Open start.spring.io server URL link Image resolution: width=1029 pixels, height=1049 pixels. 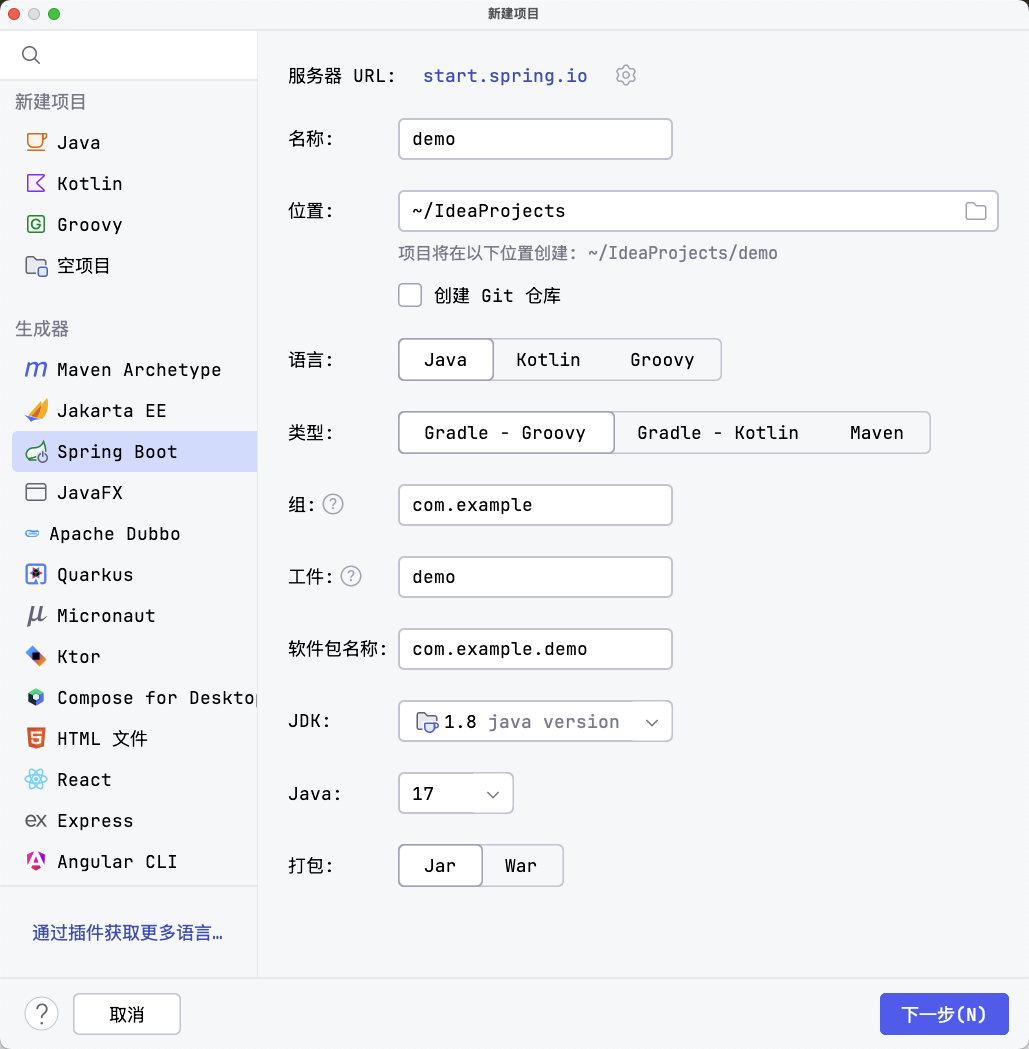click(505, 76)
